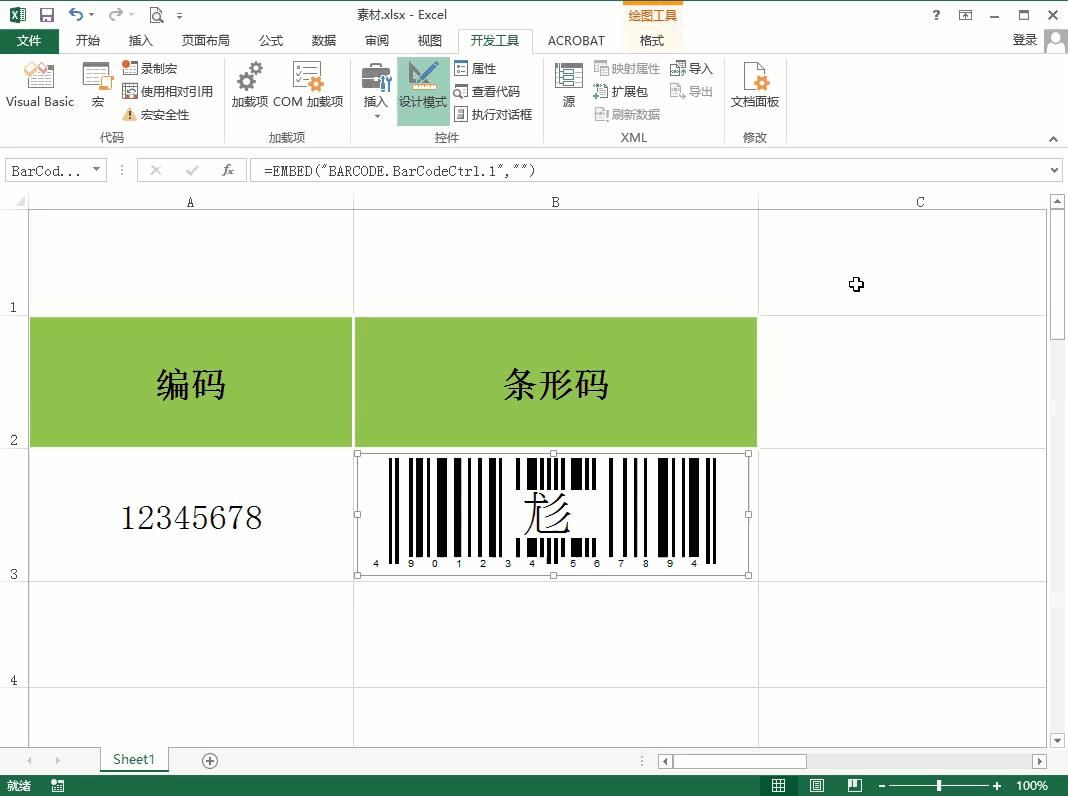Open the 文件 (File) tab
This screenshot has height=796, width=1068.
[29, 41]
